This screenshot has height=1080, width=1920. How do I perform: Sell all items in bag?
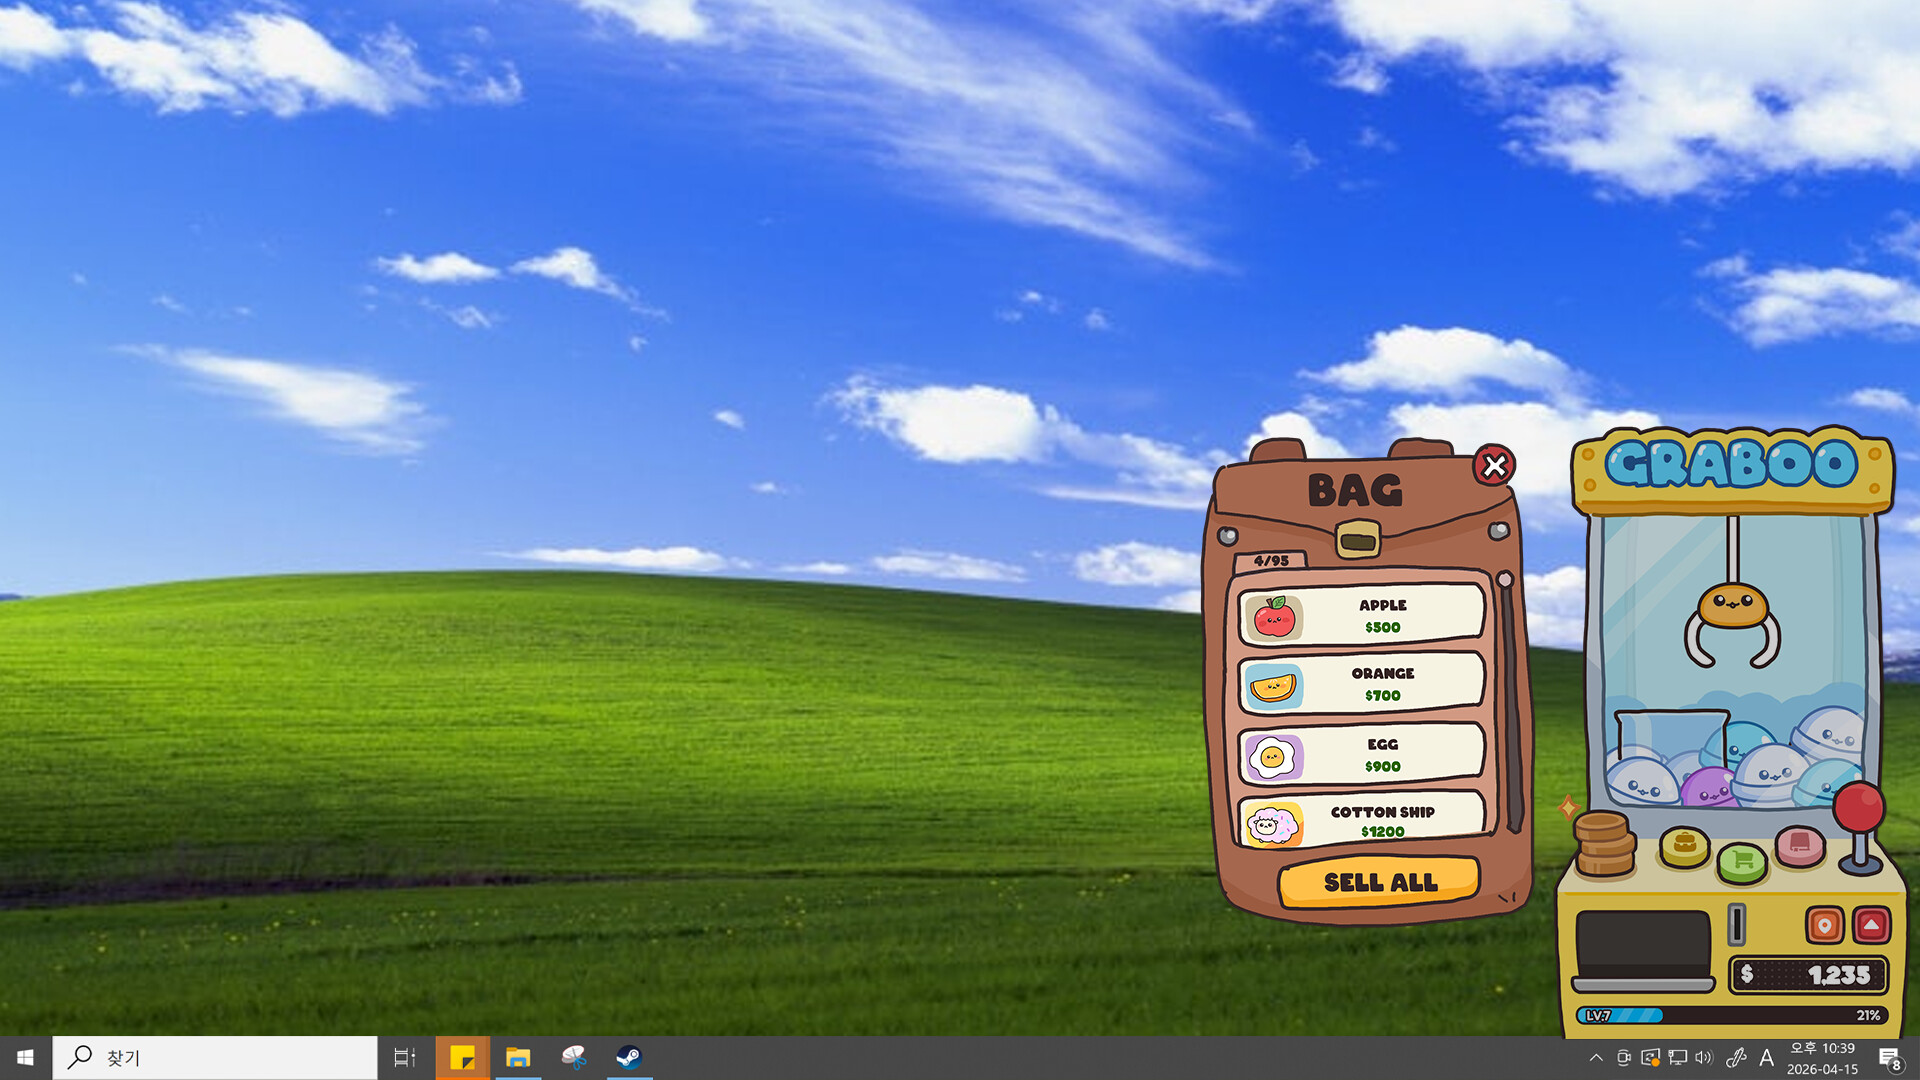(x=1379, y=882)
